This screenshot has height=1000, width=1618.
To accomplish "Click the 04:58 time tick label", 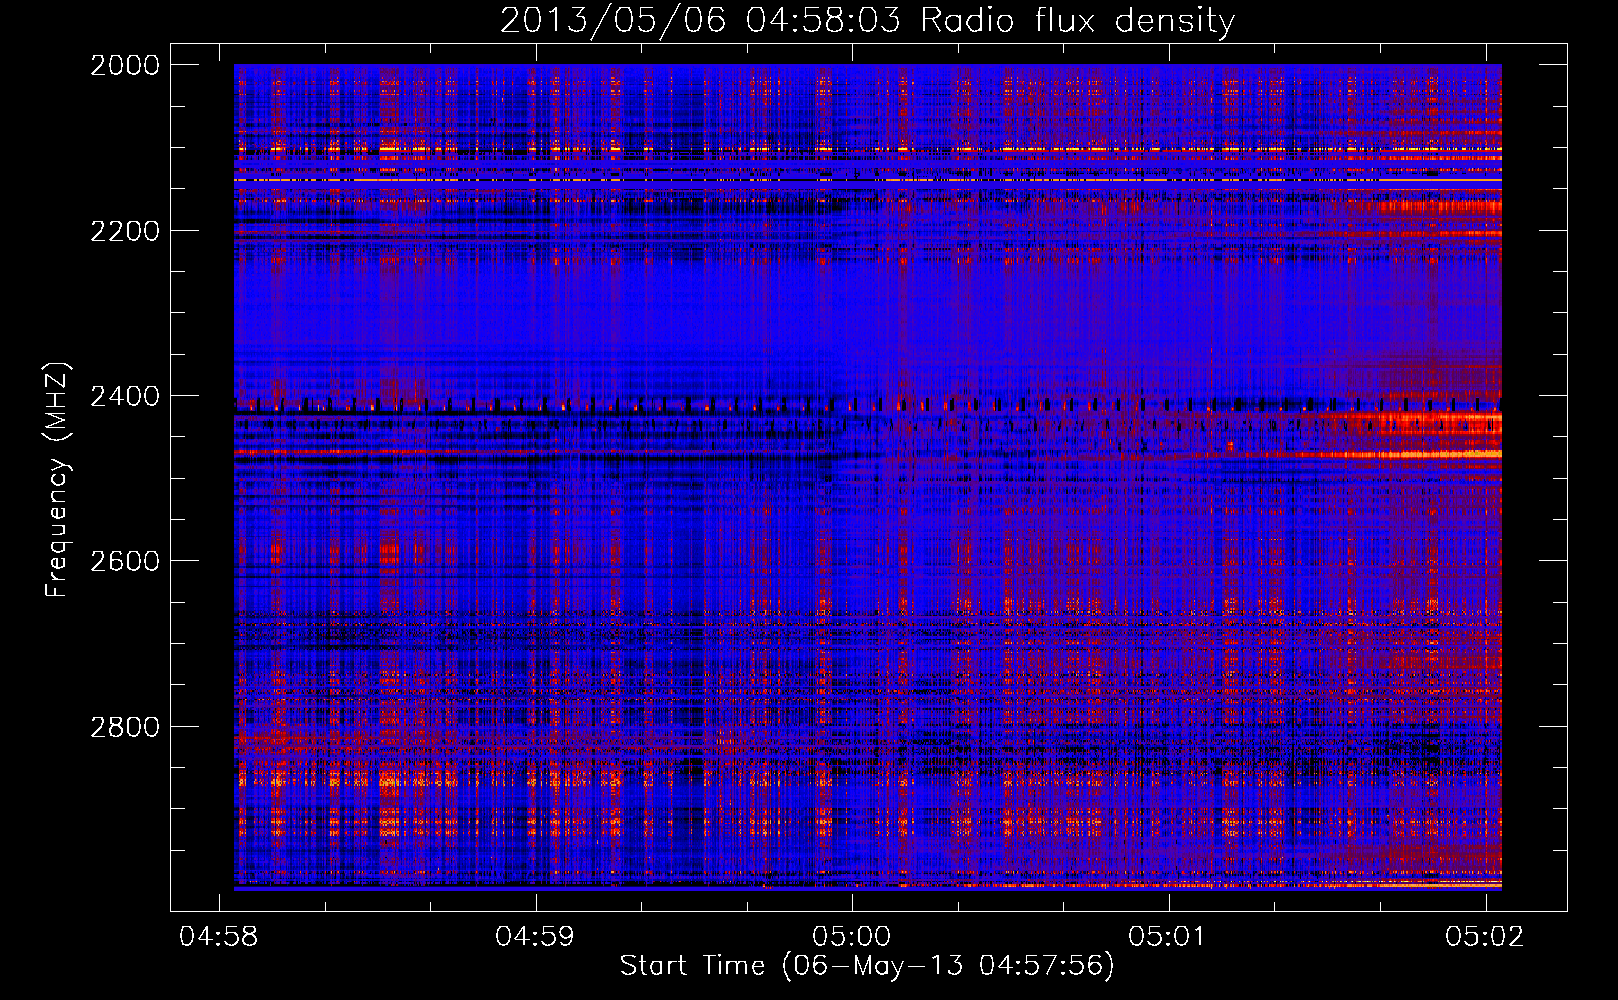I will coord(218,936).
